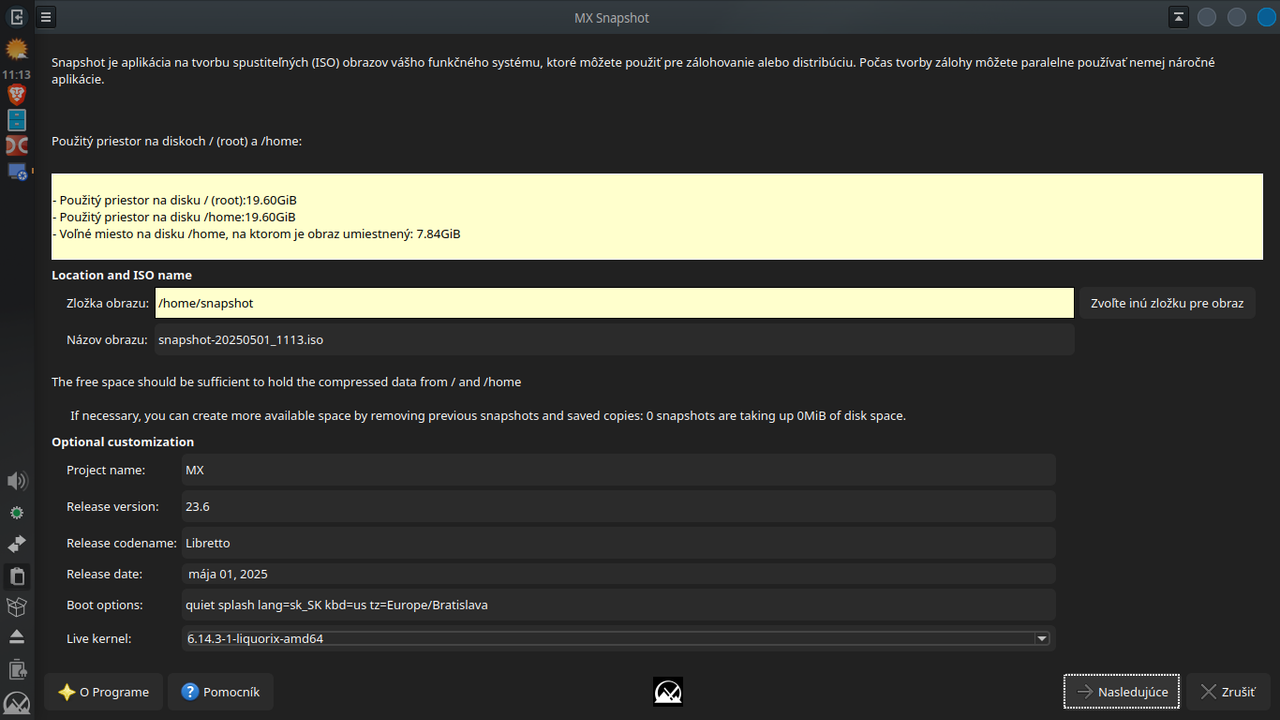Screen dimensions: 1280x720
Task: Click Zvoľte inú zložku pre obraz button
Action: (1167, 303)
